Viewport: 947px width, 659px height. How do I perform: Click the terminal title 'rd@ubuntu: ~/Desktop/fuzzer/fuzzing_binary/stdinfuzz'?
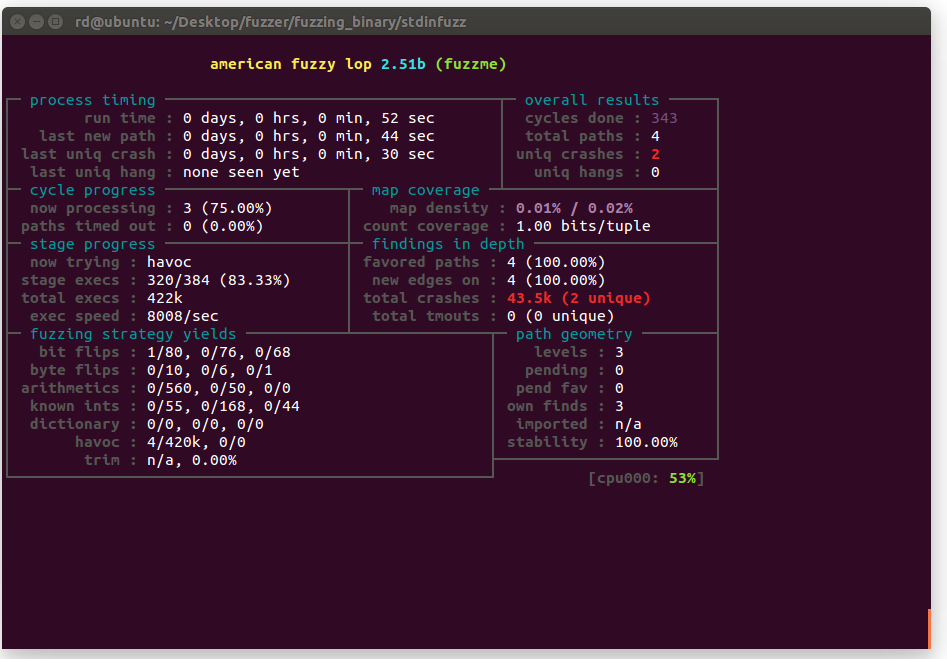(270, 22)
